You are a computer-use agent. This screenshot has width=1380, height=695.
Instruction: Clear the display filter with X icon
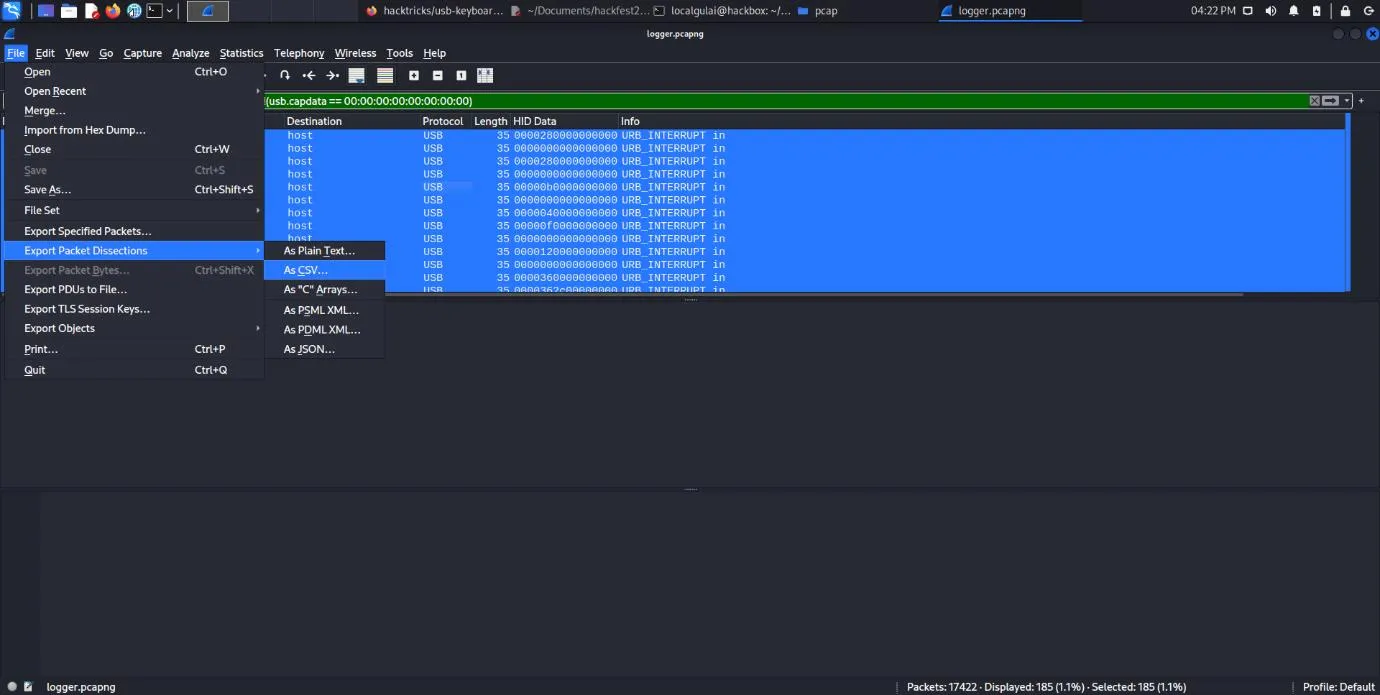pyautogui.click(x=1314, y=101)
